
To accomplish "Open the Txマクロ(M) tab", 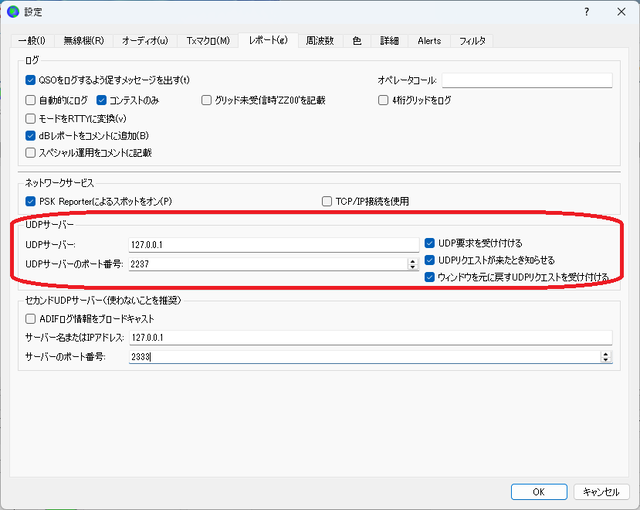I will point(208,41).
